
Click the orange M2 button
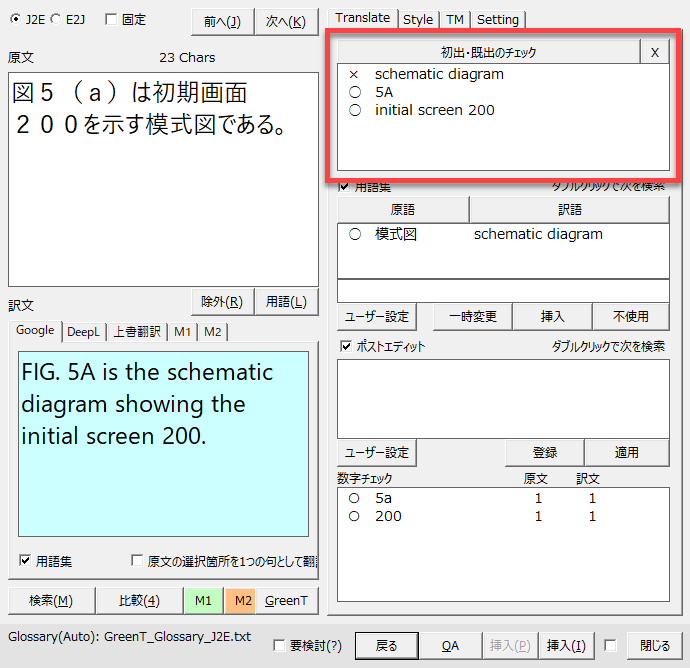(240, 600)
